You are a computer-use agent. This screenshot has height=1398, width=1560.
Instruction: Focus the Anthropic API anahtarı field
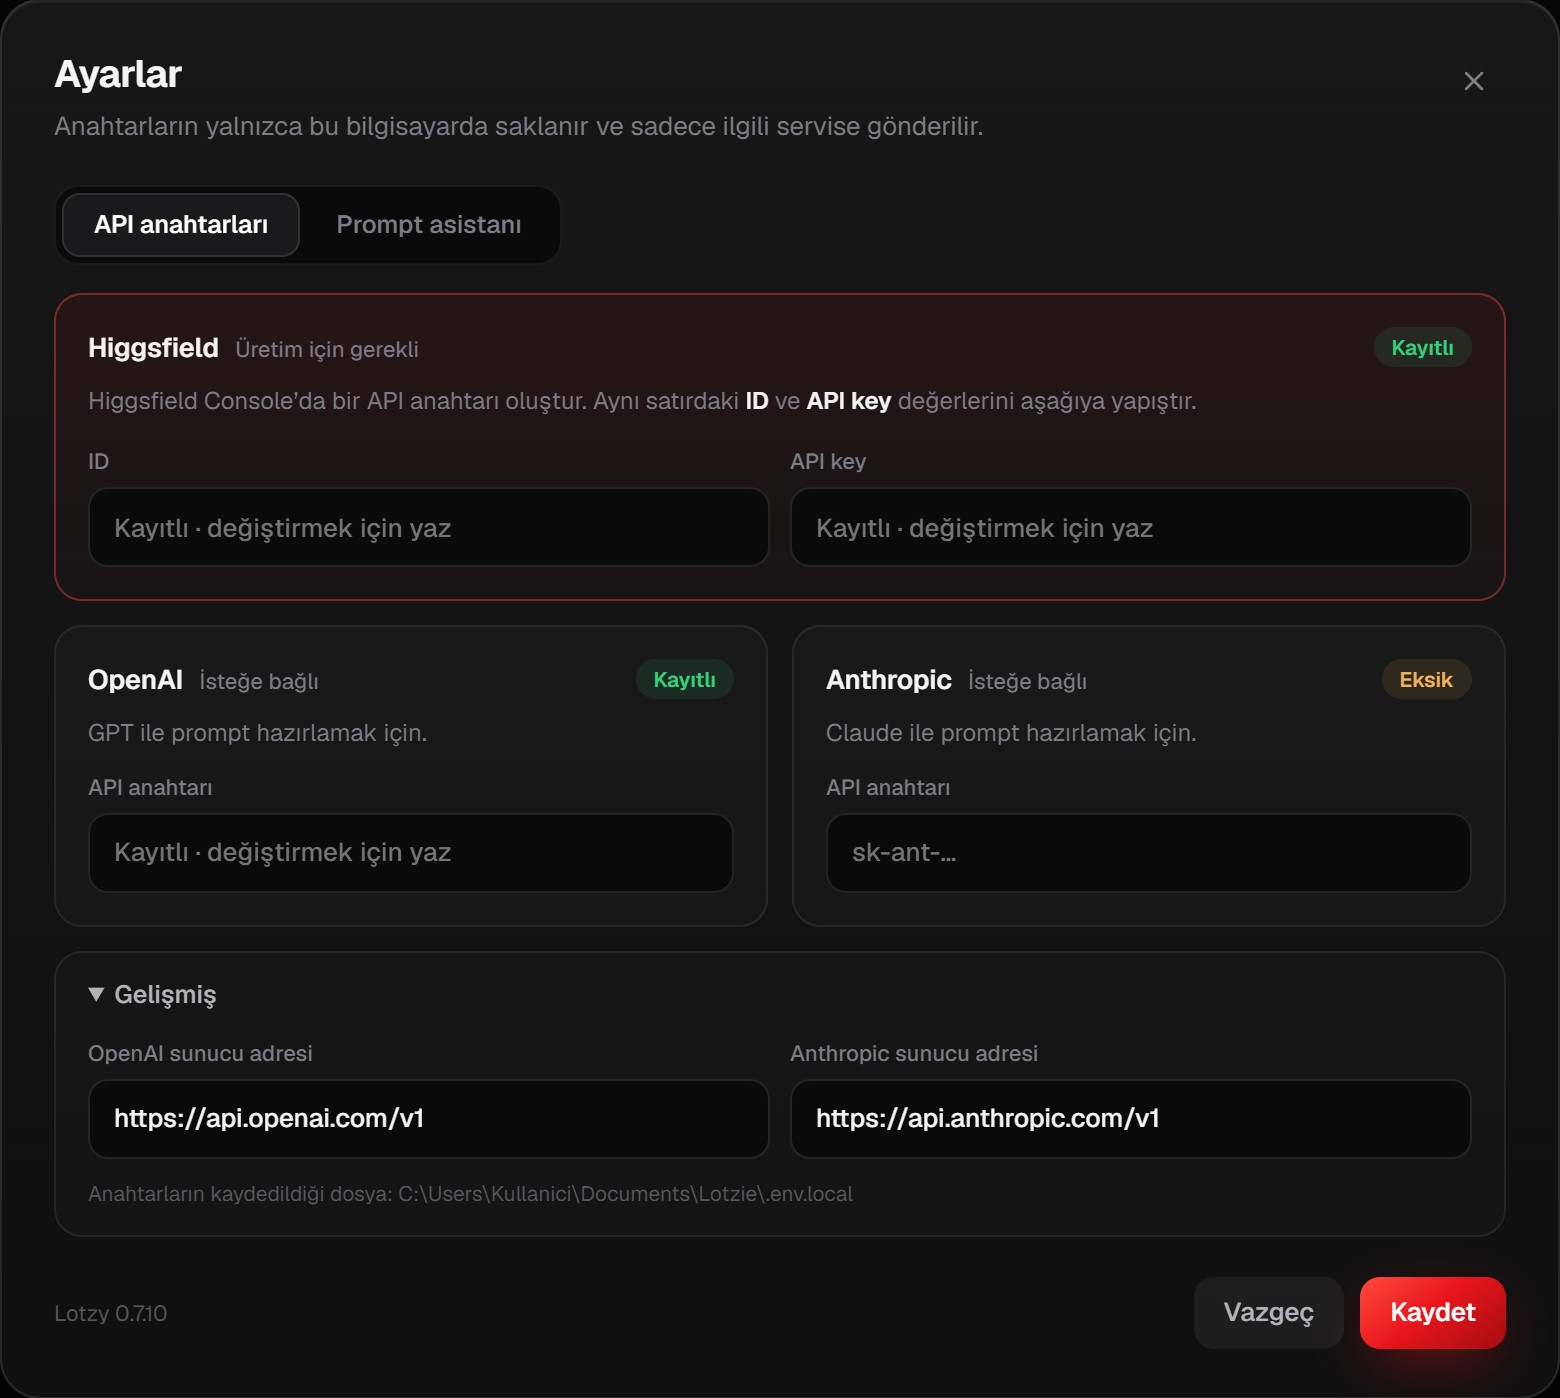pos(1149,853)
